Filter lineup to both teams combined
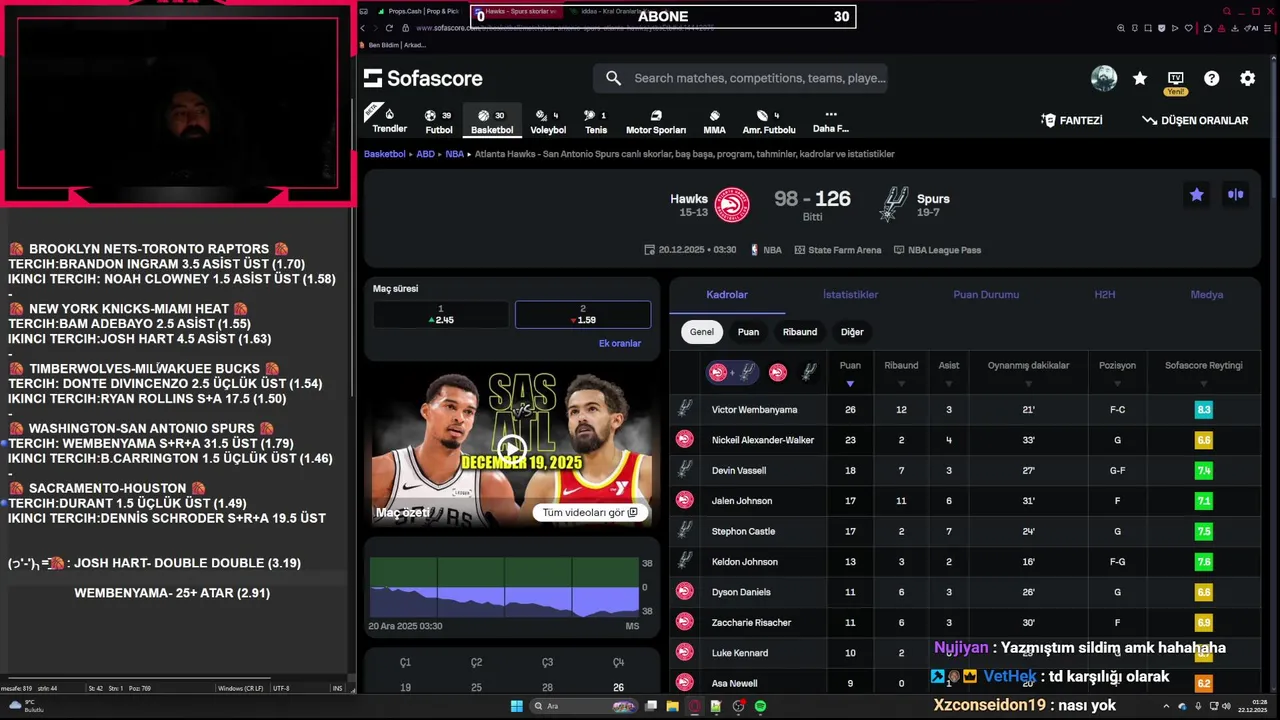The height and width of the screenshot is (720, 1280). click(x=732, y=372)
